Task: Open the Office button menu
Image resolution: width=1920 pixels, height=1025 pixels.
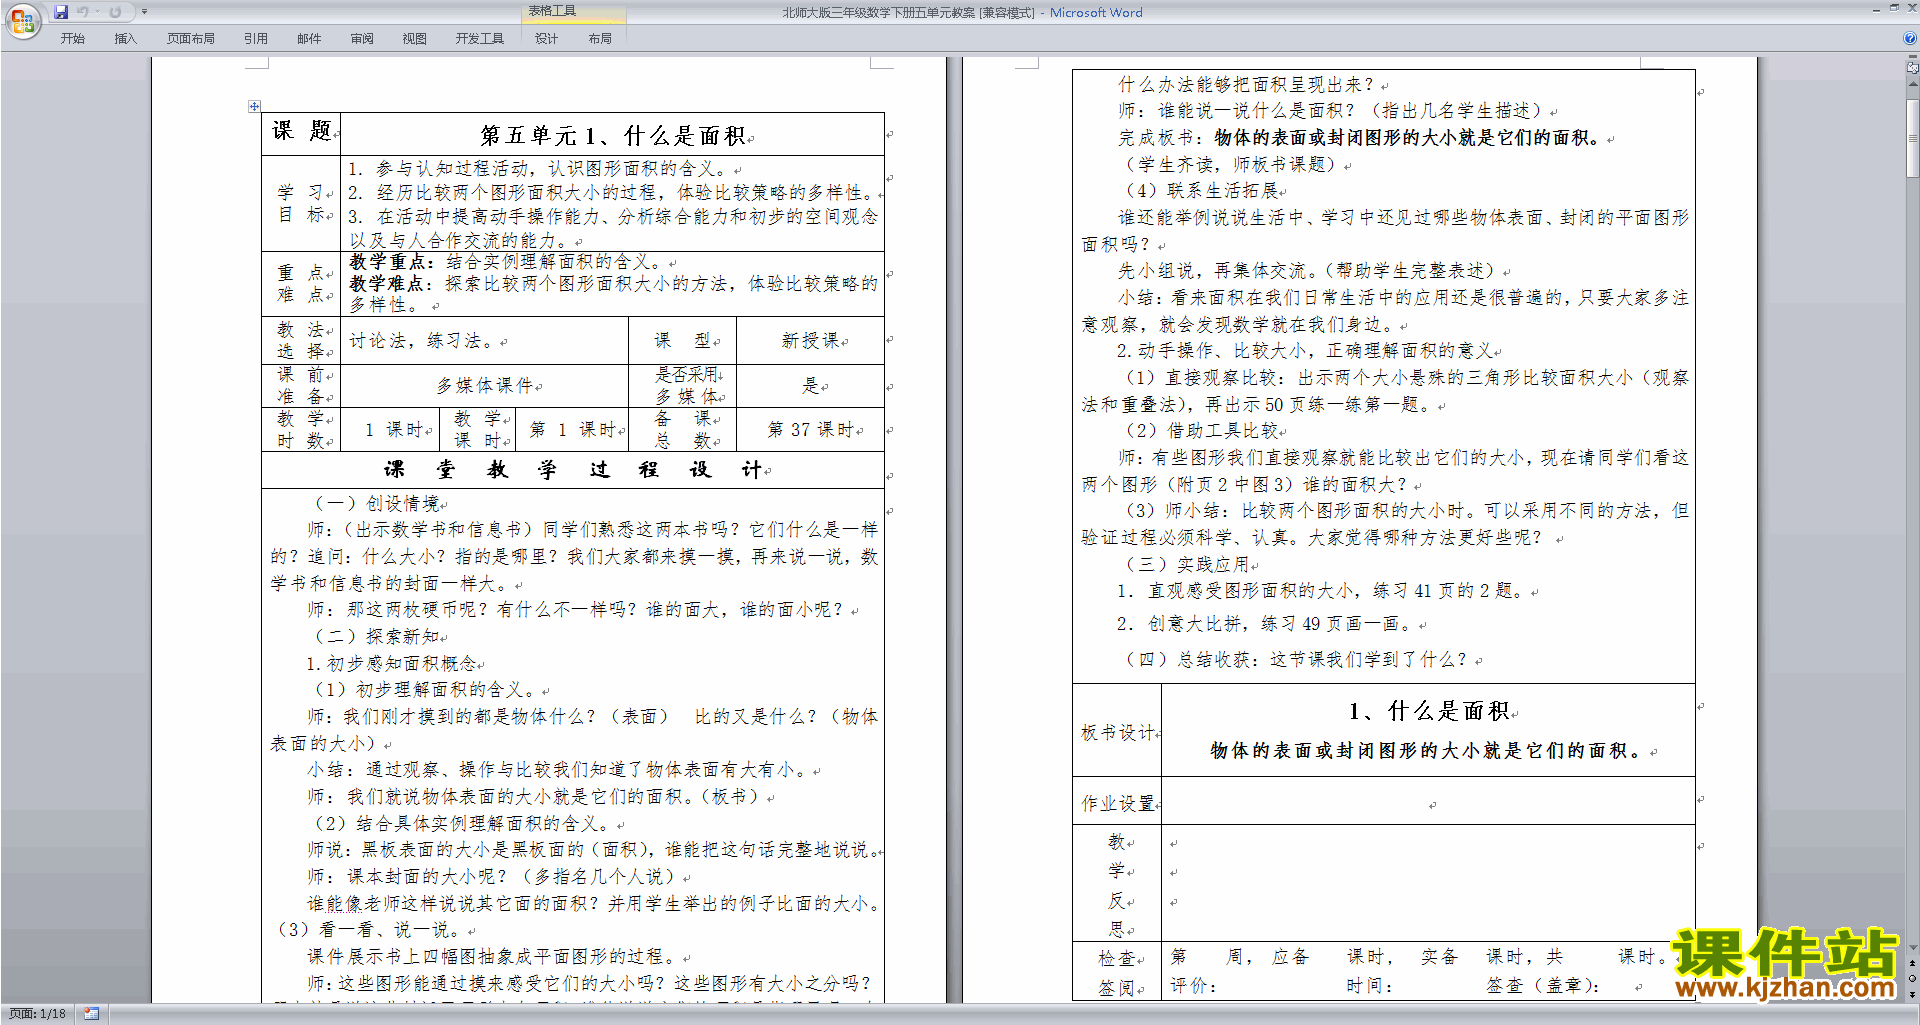Action: [22, 21]
